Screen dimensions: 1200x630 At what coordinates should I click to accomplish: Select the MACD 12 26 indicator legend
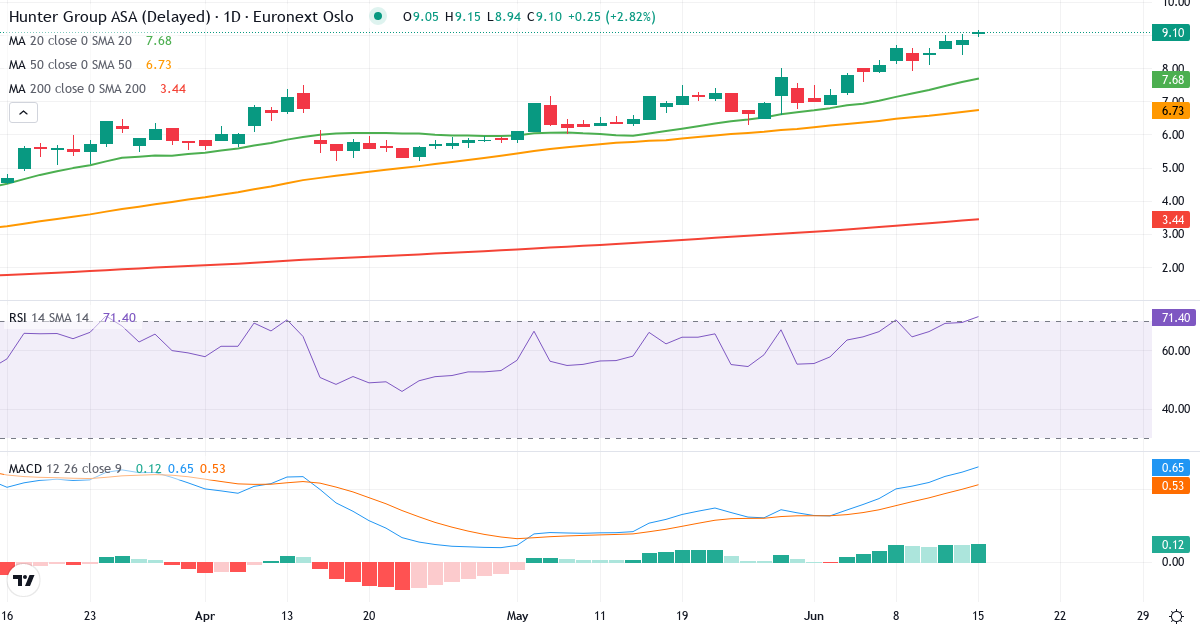pos(65,469)
